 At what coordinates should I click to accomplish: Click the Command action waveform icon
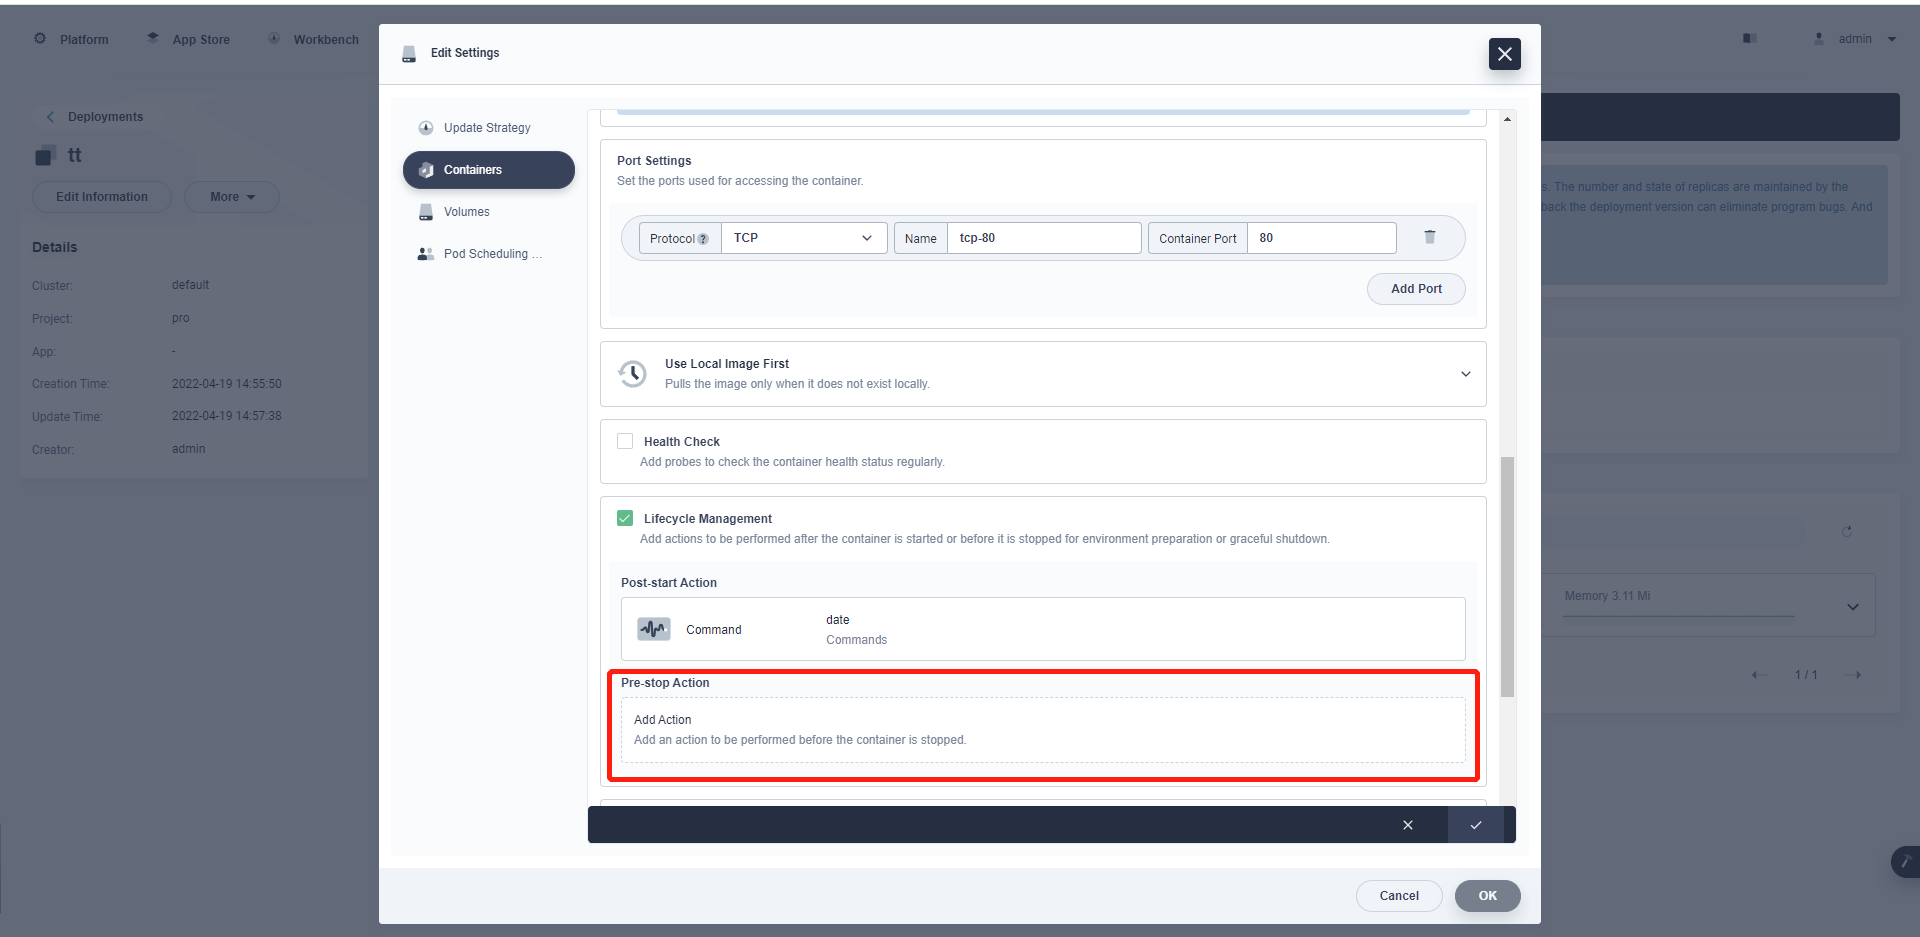(654, 629)
